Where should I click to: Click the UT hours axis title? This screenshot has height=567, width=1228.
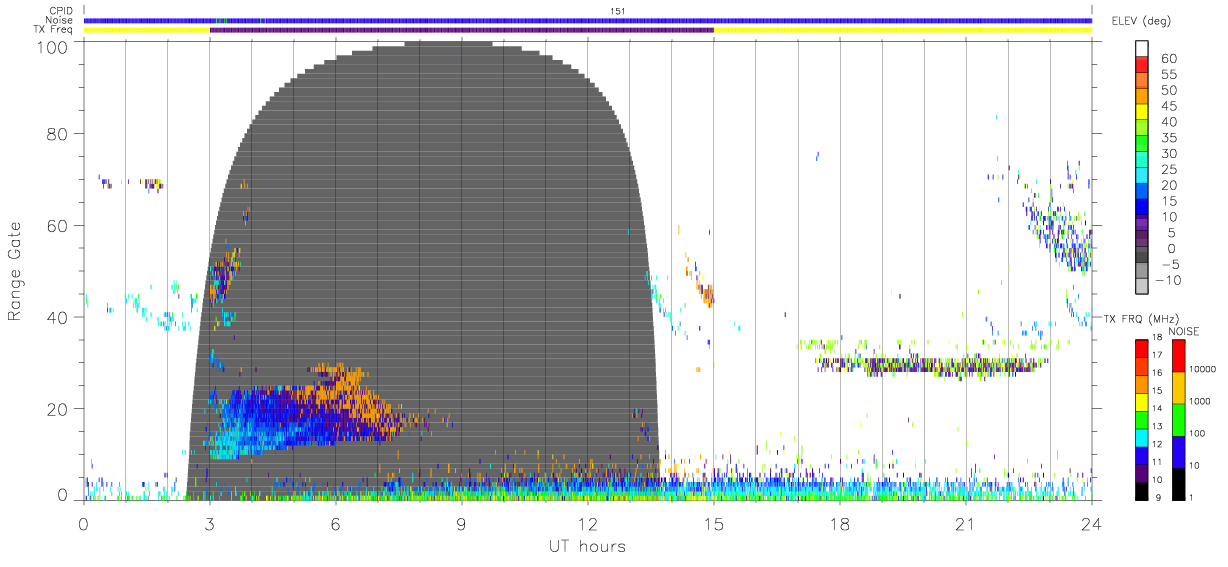pyautogui.click(x=586, y=546)
